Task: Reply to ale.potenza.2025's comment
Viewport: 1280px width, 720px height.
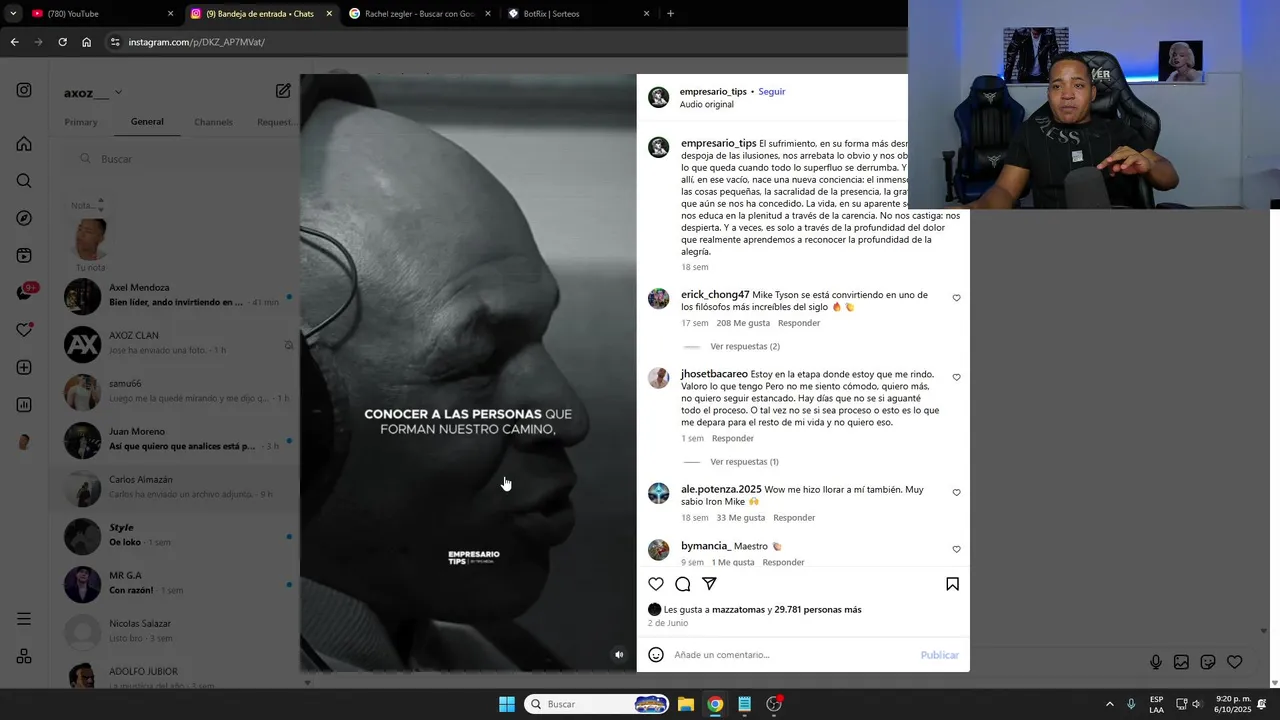Action: coord(794,518)
